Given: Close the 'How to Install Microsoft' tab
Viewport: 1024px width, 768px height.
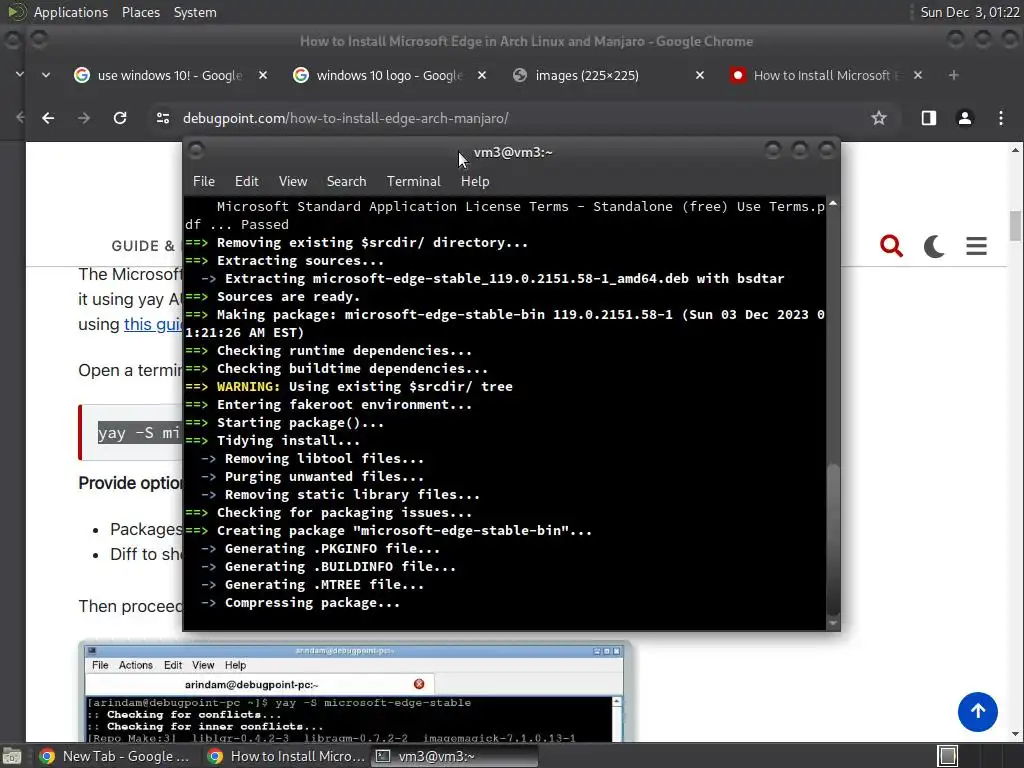Looking at the screenshot, I should 918,75.
